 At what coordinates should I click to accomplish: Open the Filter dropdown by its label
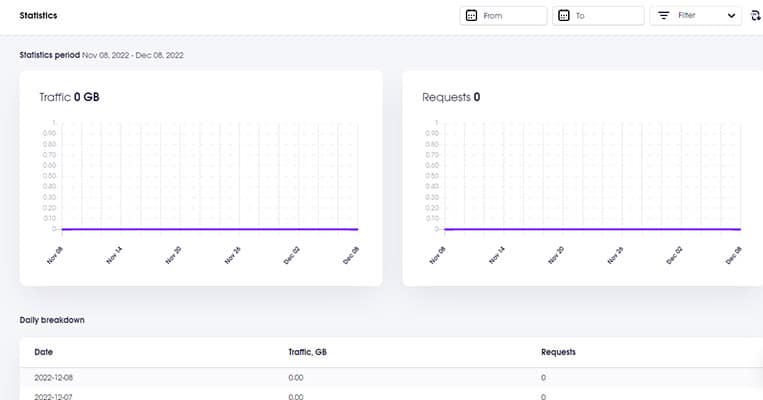(687, 16)
